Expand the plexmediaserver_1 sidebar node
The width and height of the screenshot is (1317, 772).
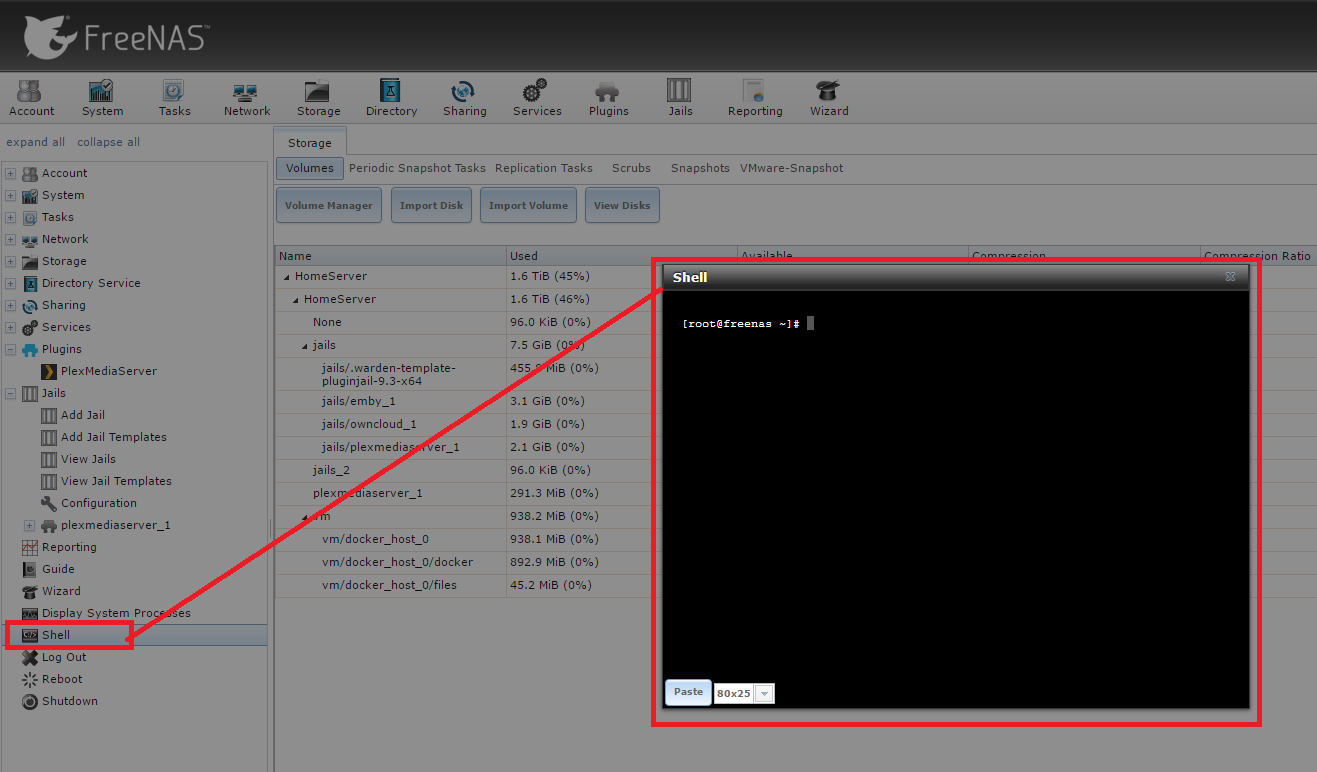tap(29, 525)
